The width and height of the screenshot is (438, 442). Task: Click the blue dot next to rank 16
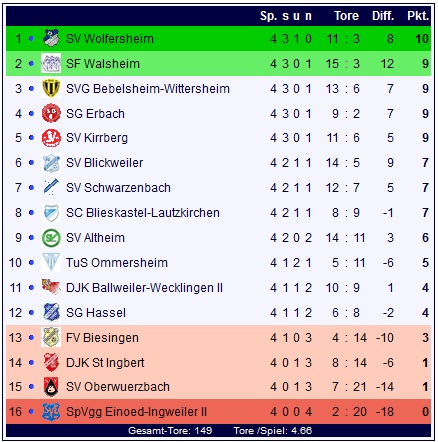click(31, 412)
